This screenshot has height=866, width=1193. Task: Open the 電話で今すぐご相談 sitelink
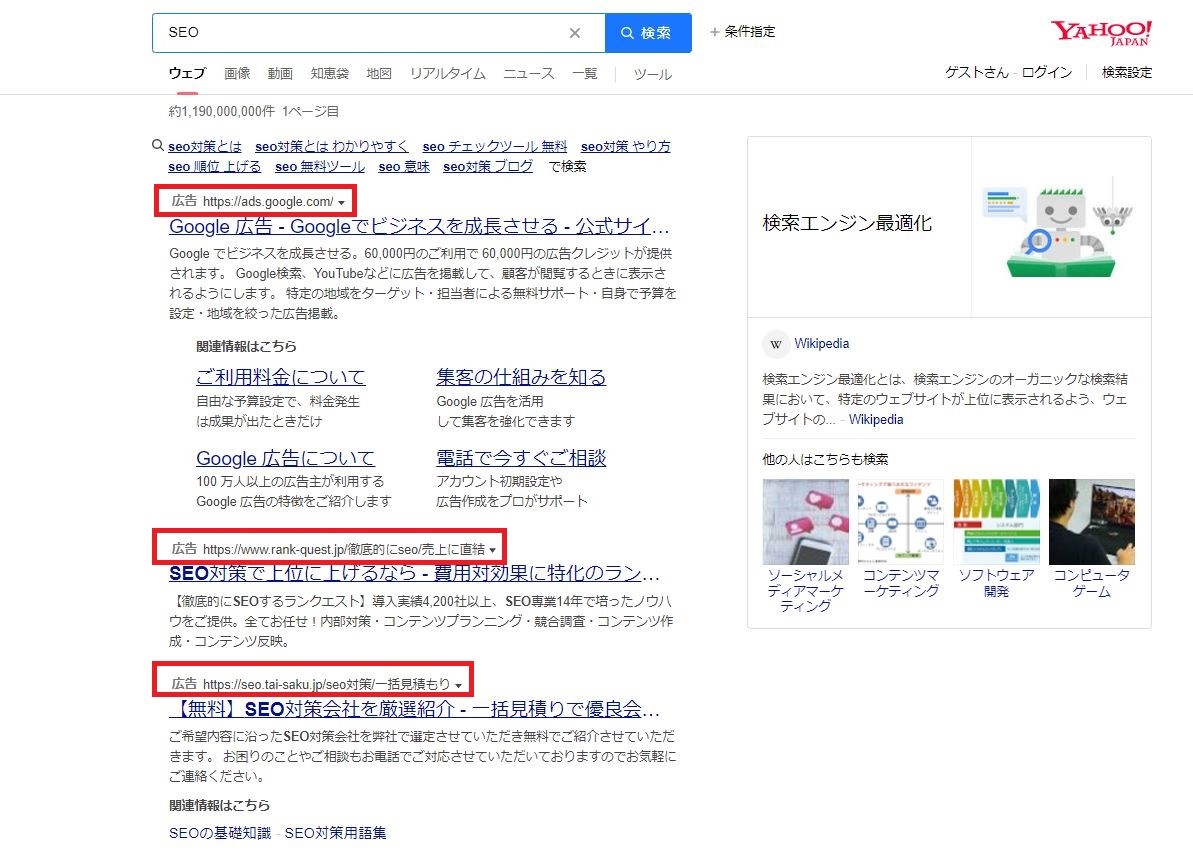pos(521,458)
